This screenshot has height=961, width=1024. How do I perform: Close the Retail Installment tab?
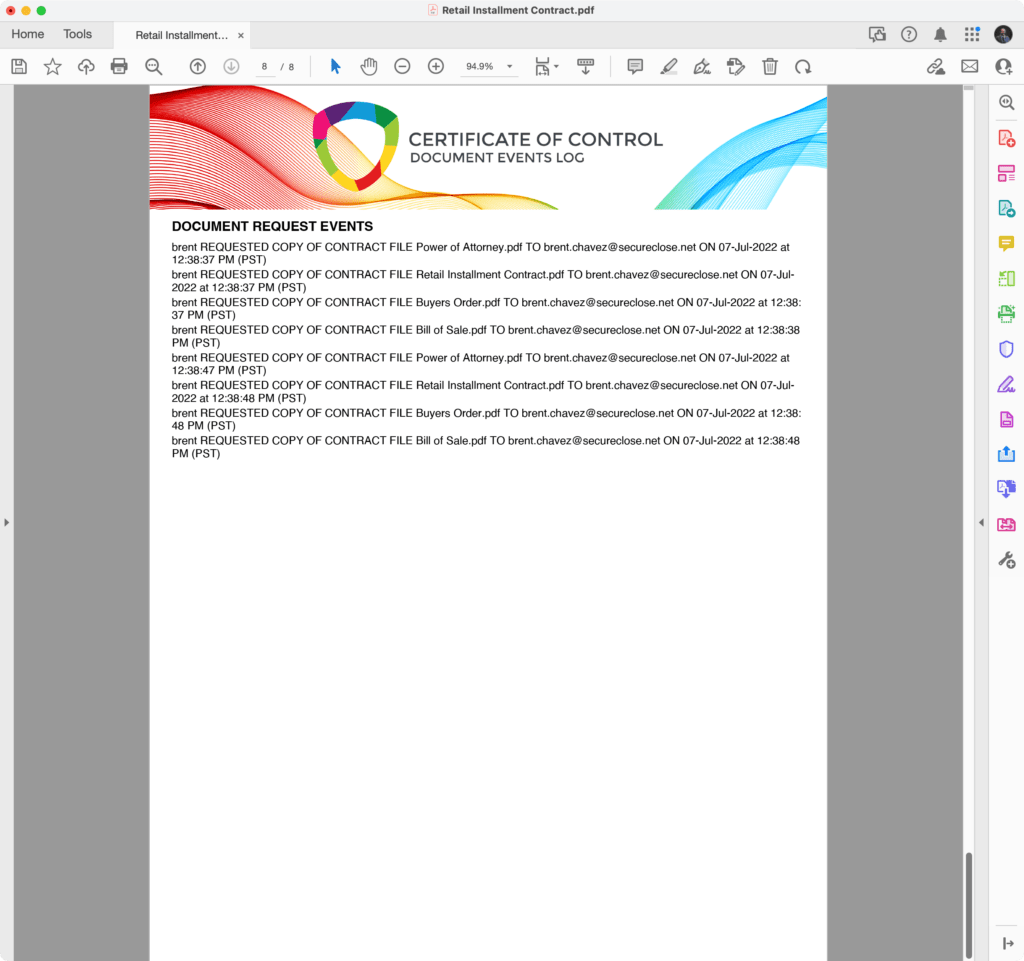pos(241,35)
